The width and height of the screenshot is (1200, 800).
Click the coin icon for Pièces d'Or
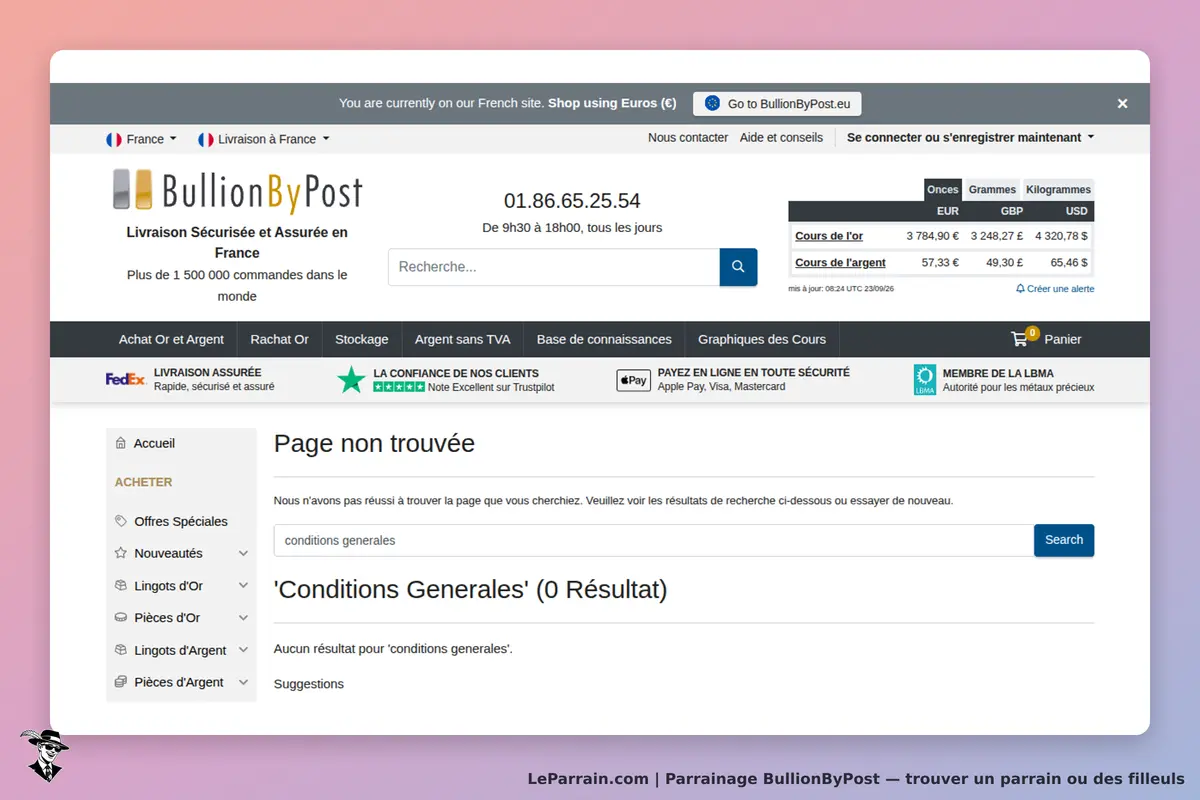[x=121, y=617]
